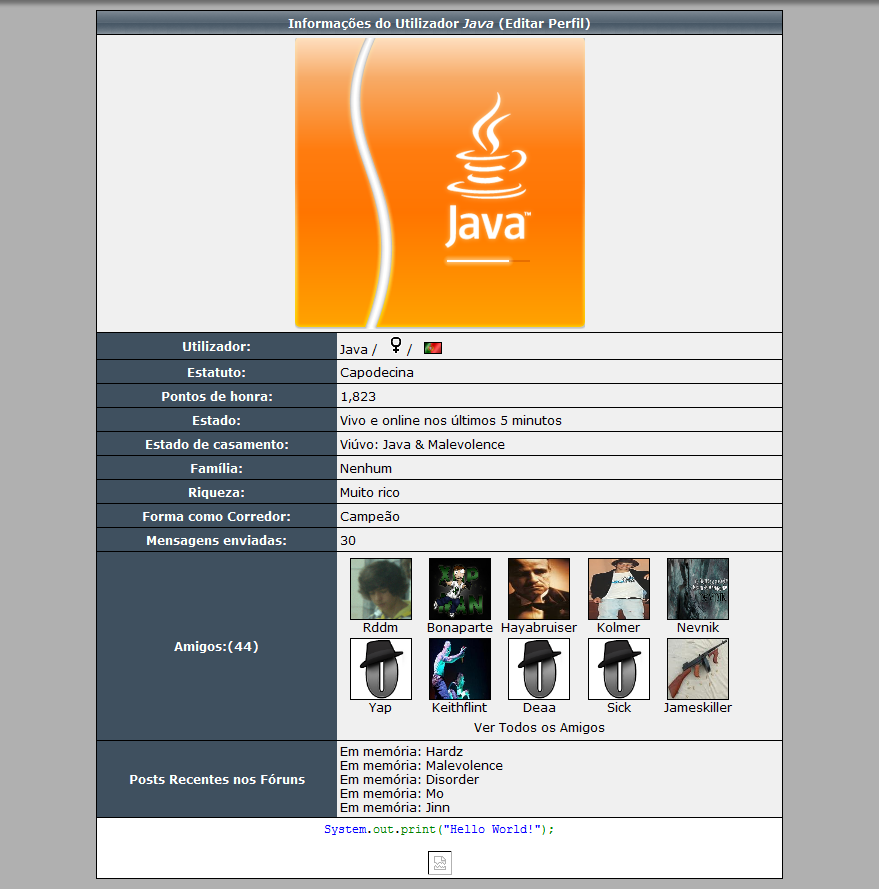Click the Capodecina status value
Image resolution: width=879 pixels, height=889 pixels.
(x=377, y=372)
